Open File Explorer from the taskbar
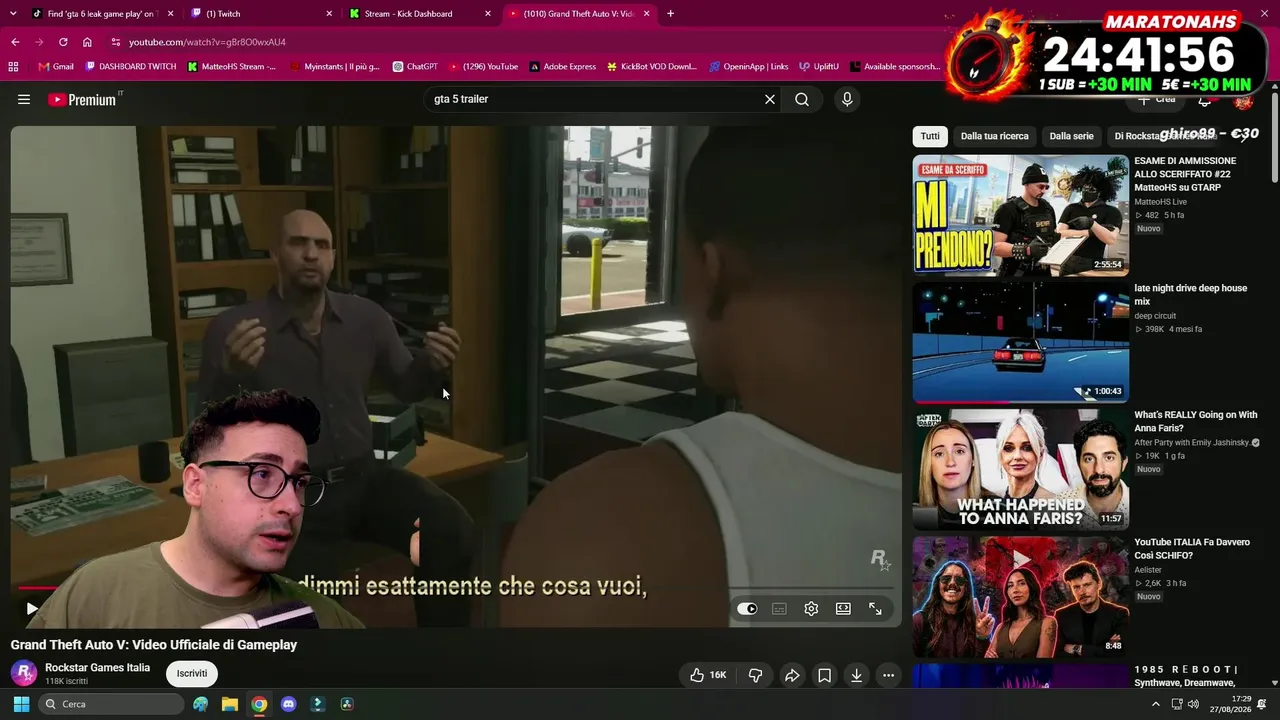1280x720 pixels. click(x=230, y=704)
